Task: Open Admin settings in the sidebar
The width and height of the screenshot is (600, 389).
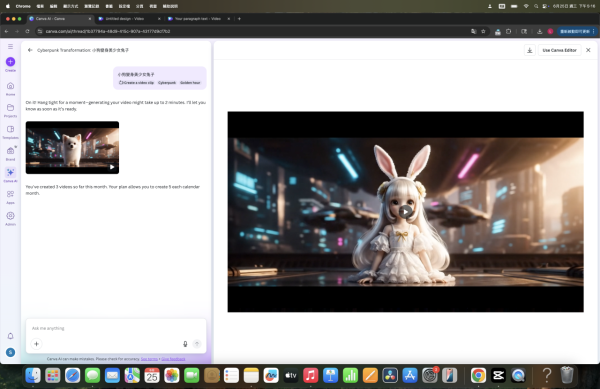Action: point(10,218)
